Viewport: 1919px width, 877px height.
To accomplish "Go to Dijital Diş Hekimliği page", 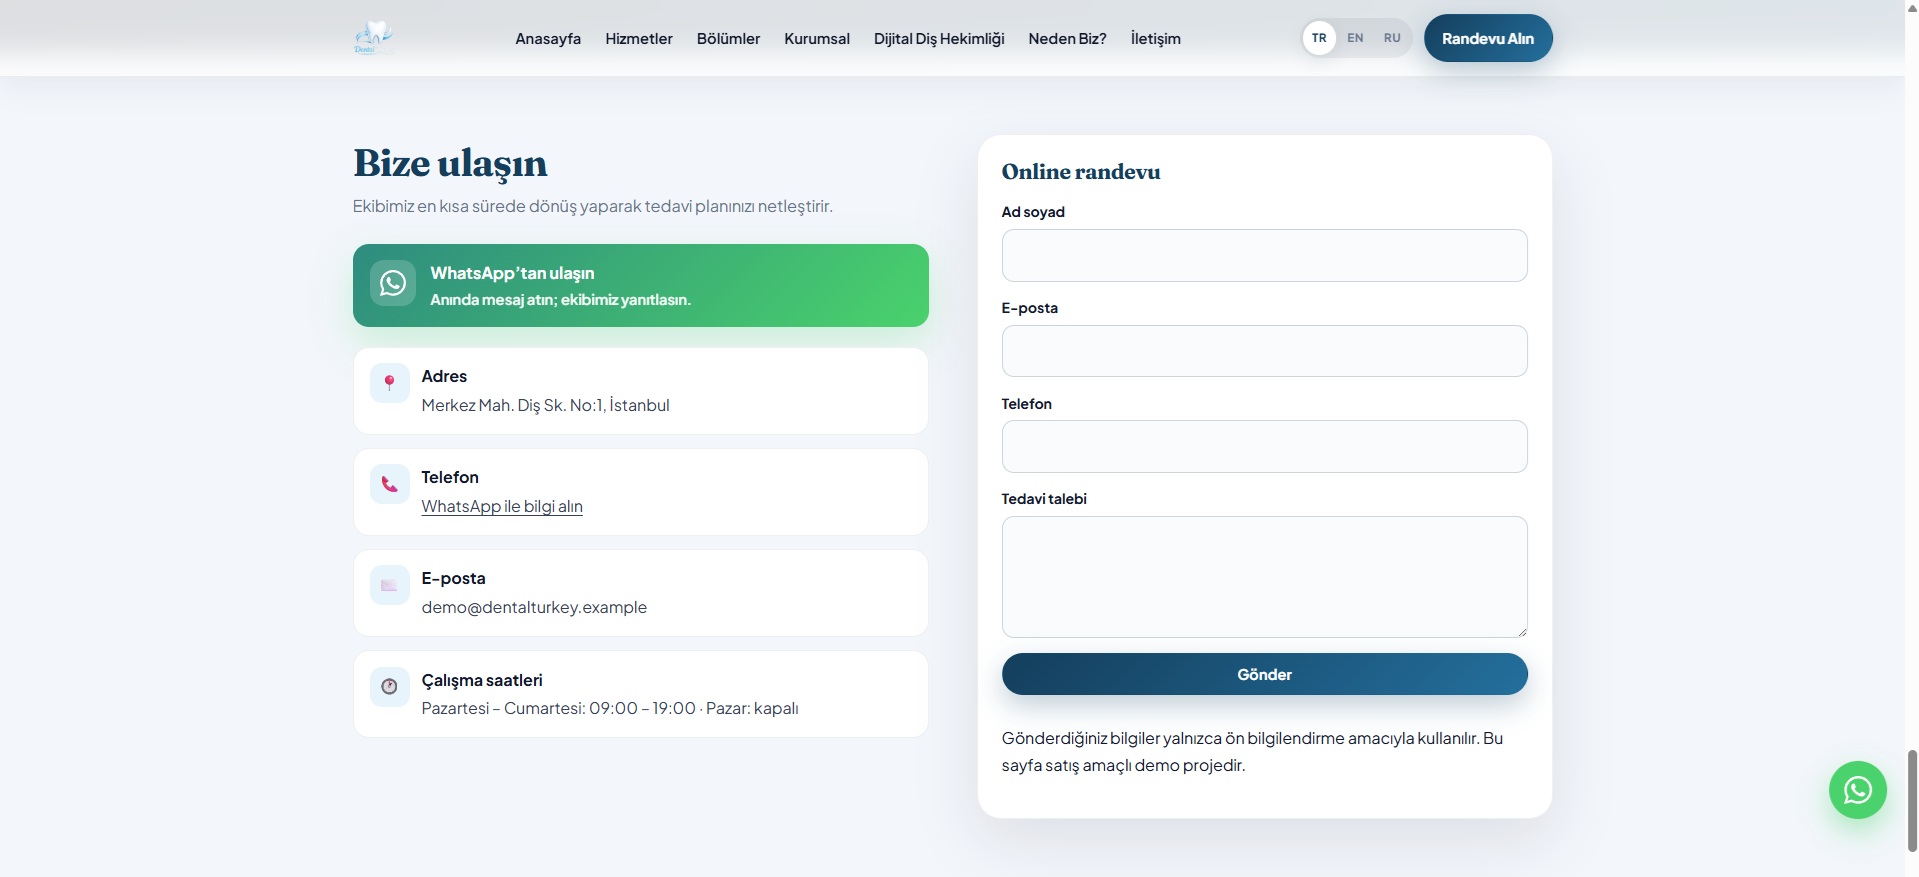I will 938,39.
